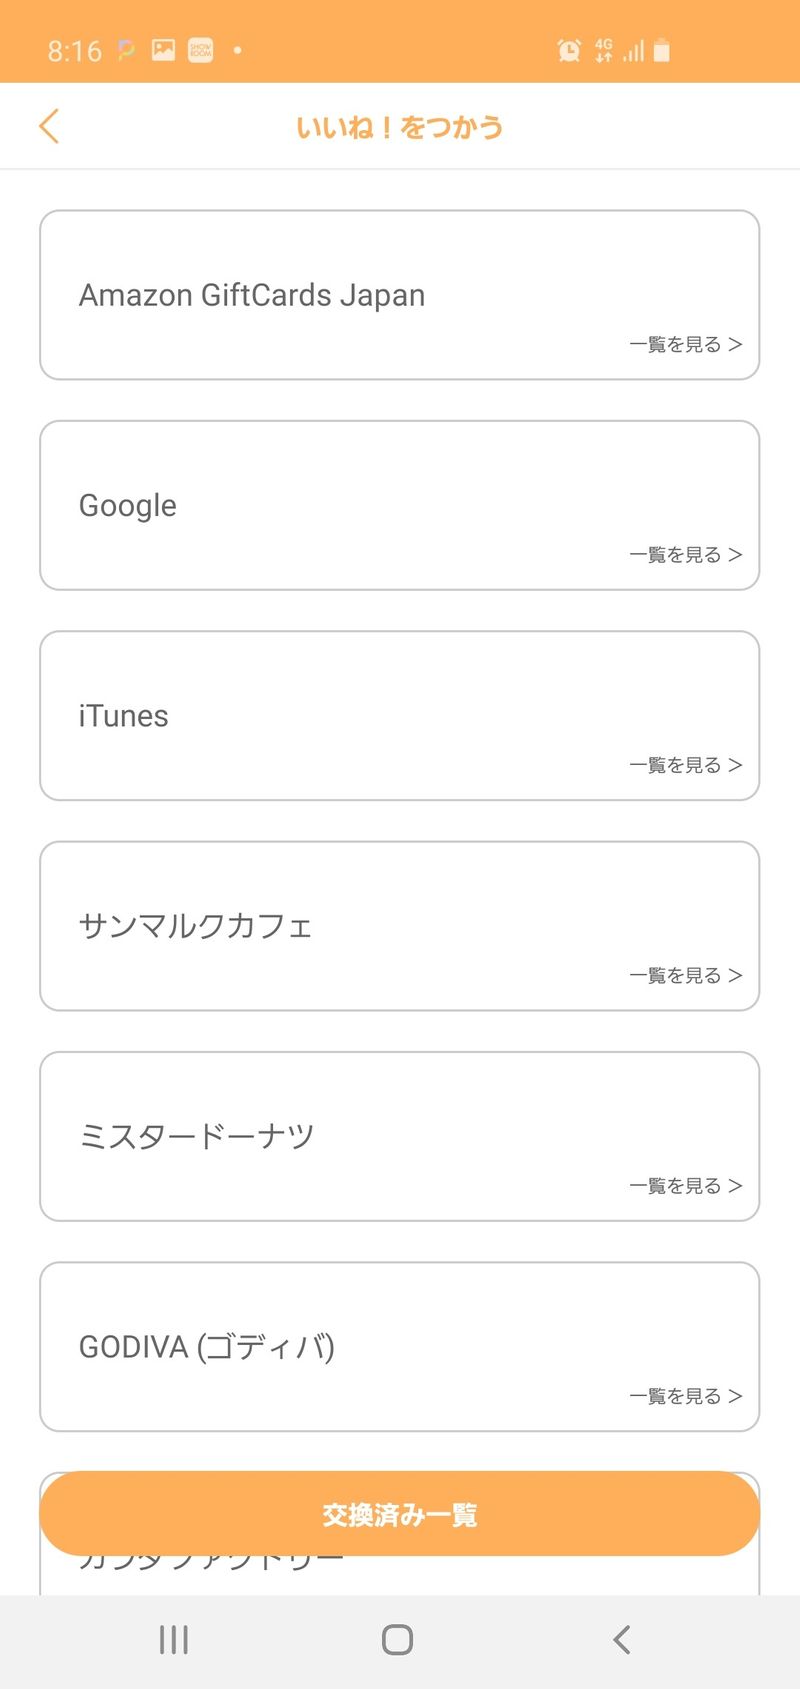Select the Google gift card entry title

(x=128, y=506)
